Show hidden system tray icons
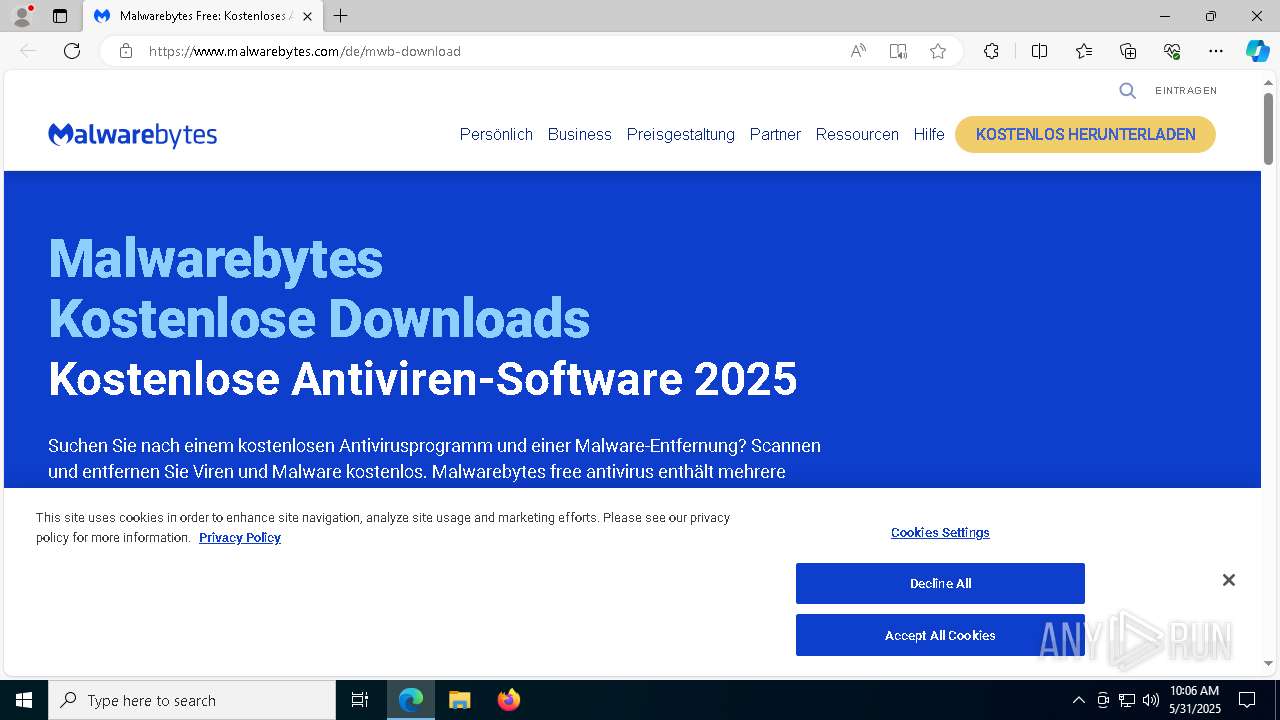 1078,700
